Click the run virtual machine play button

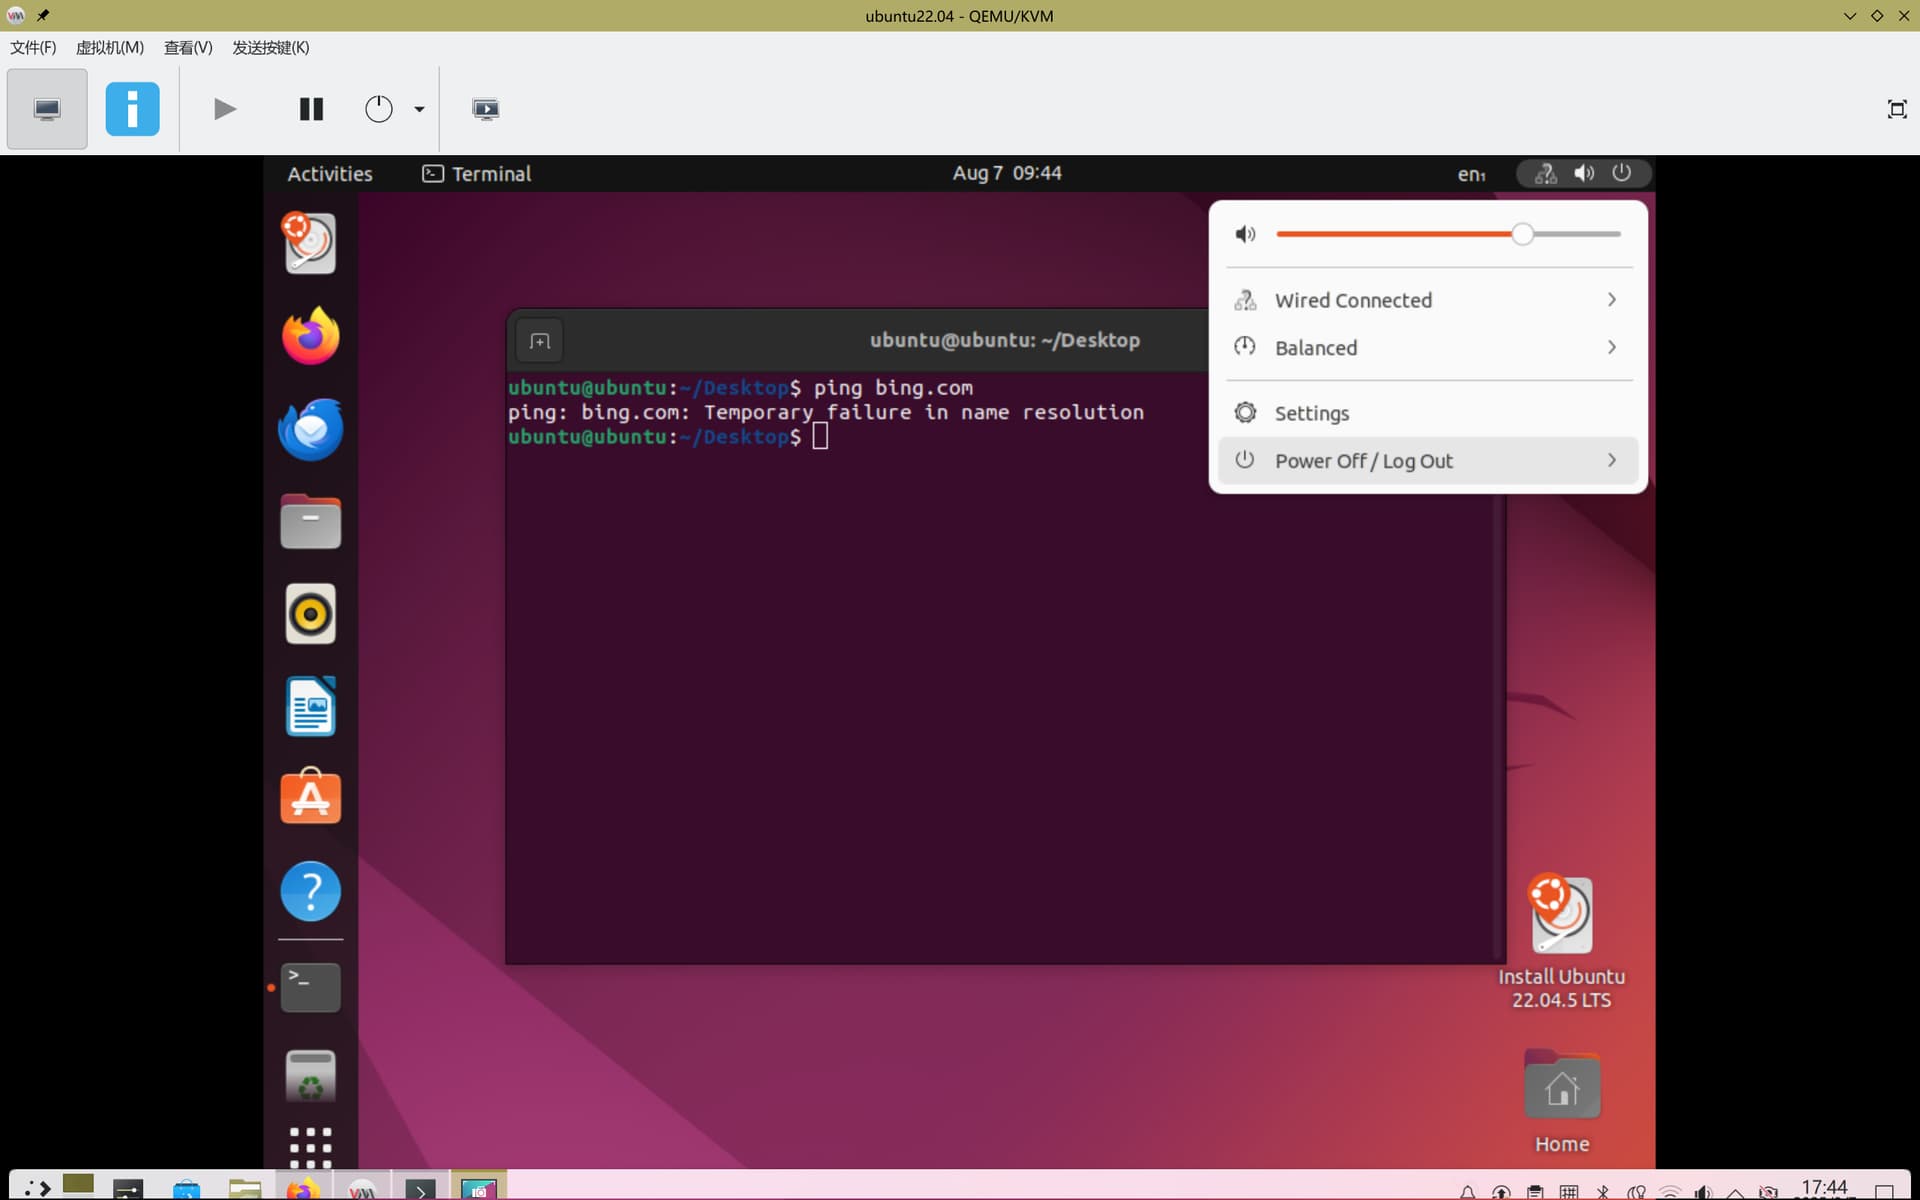click(225, 109)
